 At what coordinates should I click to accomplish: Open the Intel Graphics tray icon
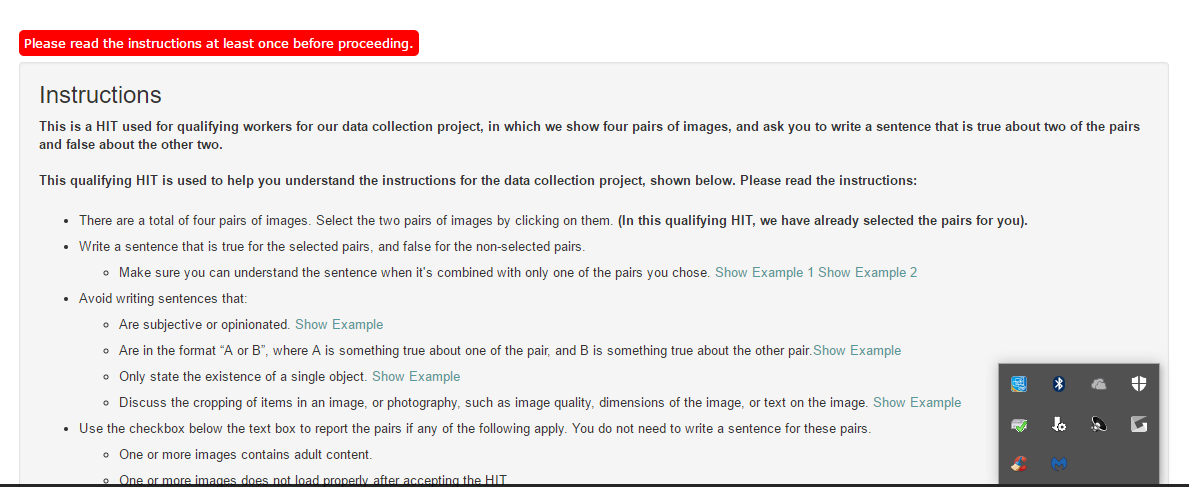1019,385
